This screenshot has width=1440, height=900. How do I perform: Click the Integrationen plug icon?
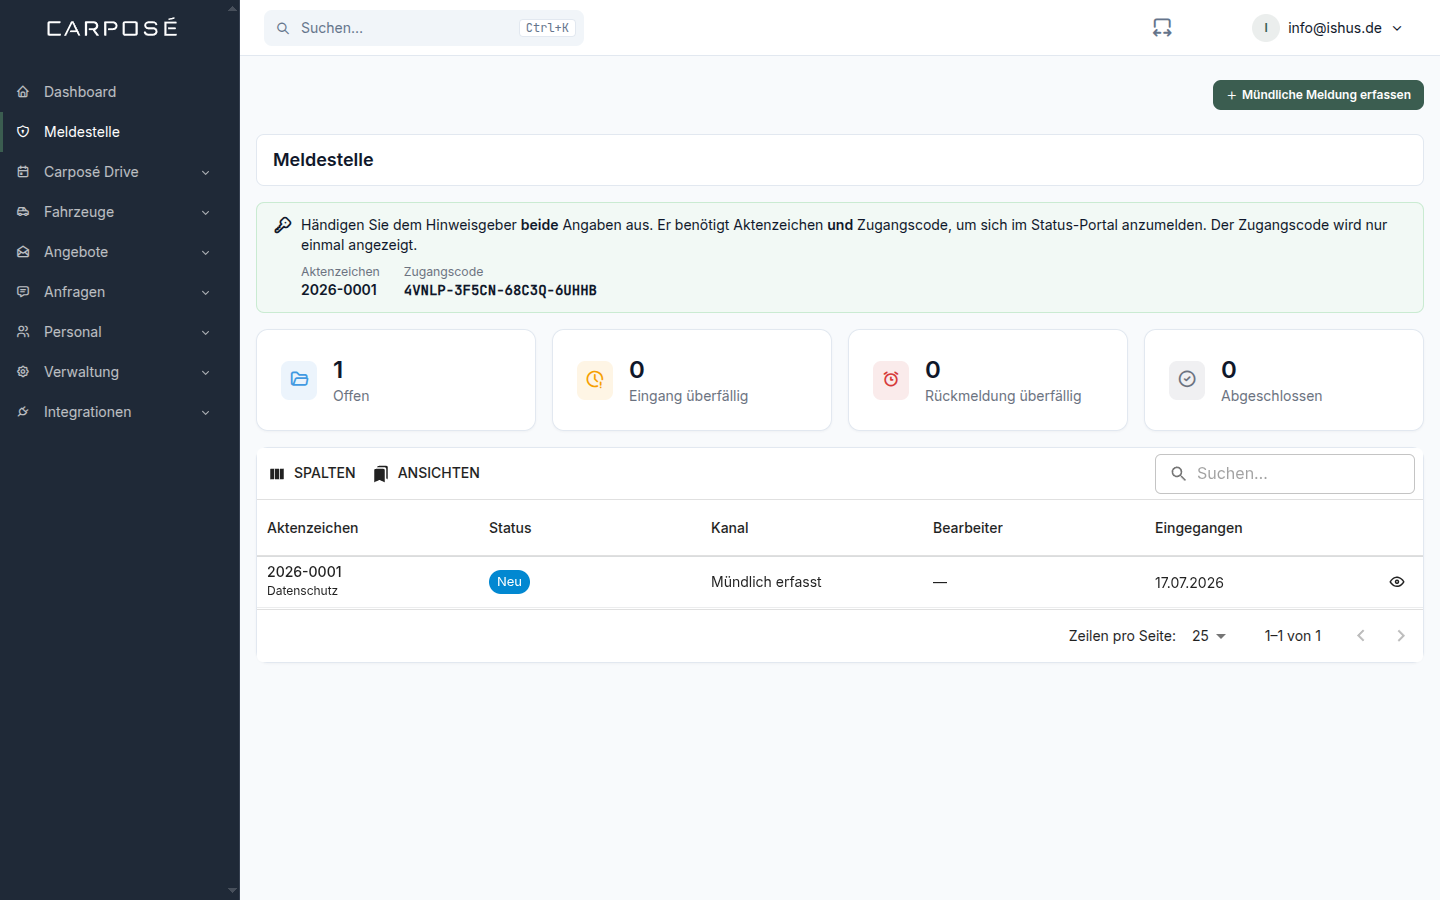point(23,412)
